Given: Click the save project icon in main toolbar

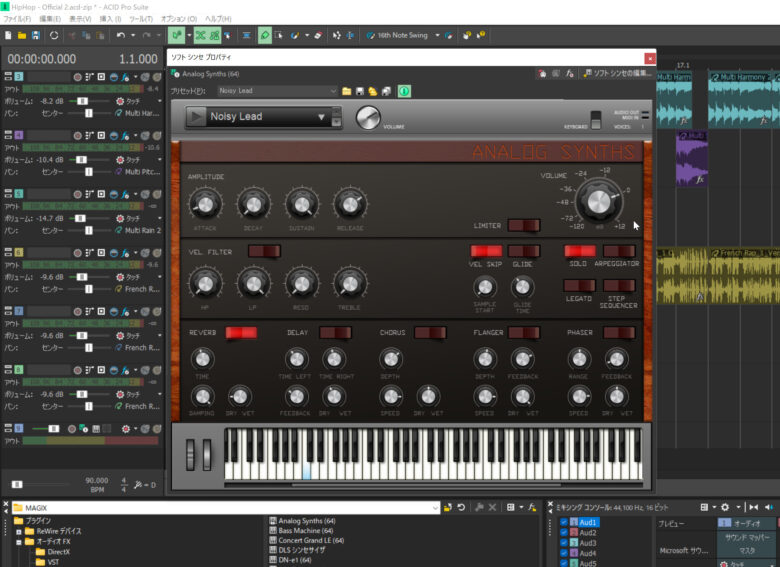Looking at the screenshot, I should pyautogui.click(x=36, y=35).
